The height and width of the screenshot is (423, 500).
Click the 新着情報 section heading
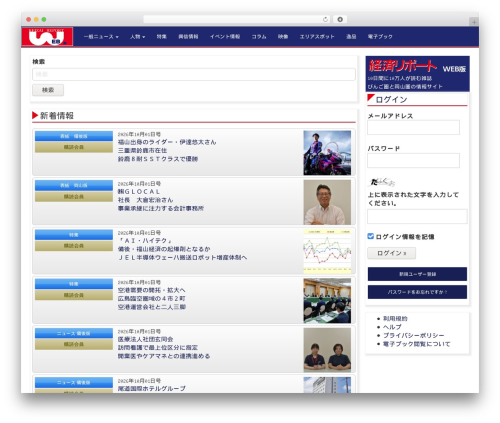pyautogui.click(x=57, y=116)
